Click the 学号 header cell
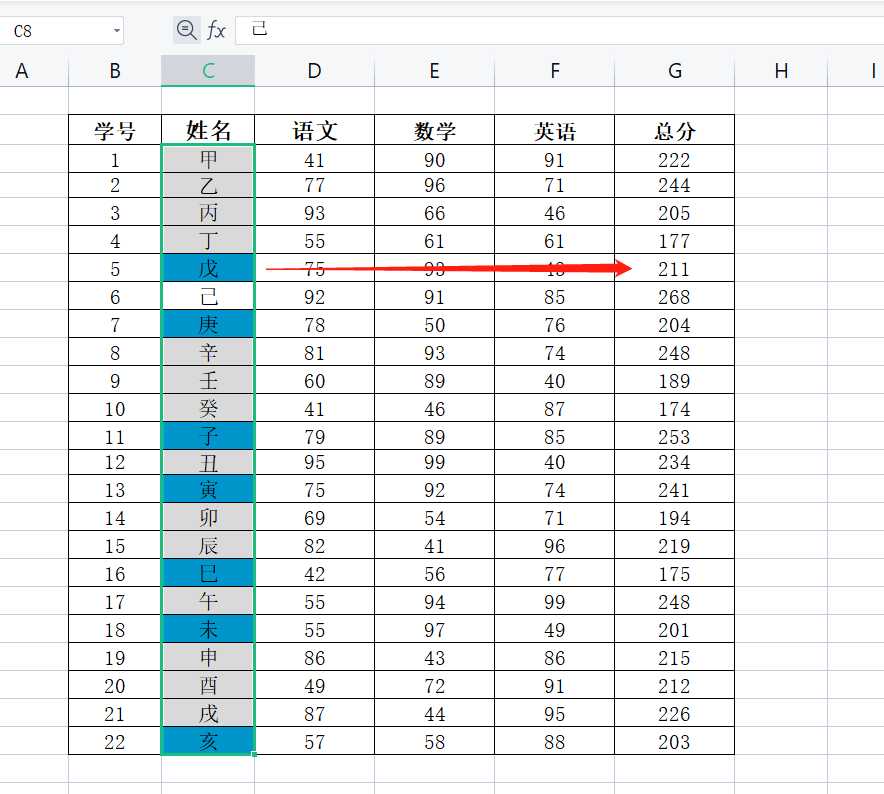 click(115, 130)
